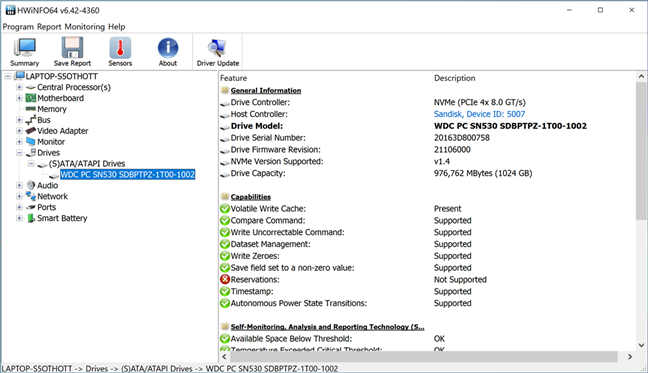648x373 pixels.
Task: Click the Bus icon in tree
Action: coord(31,120)
